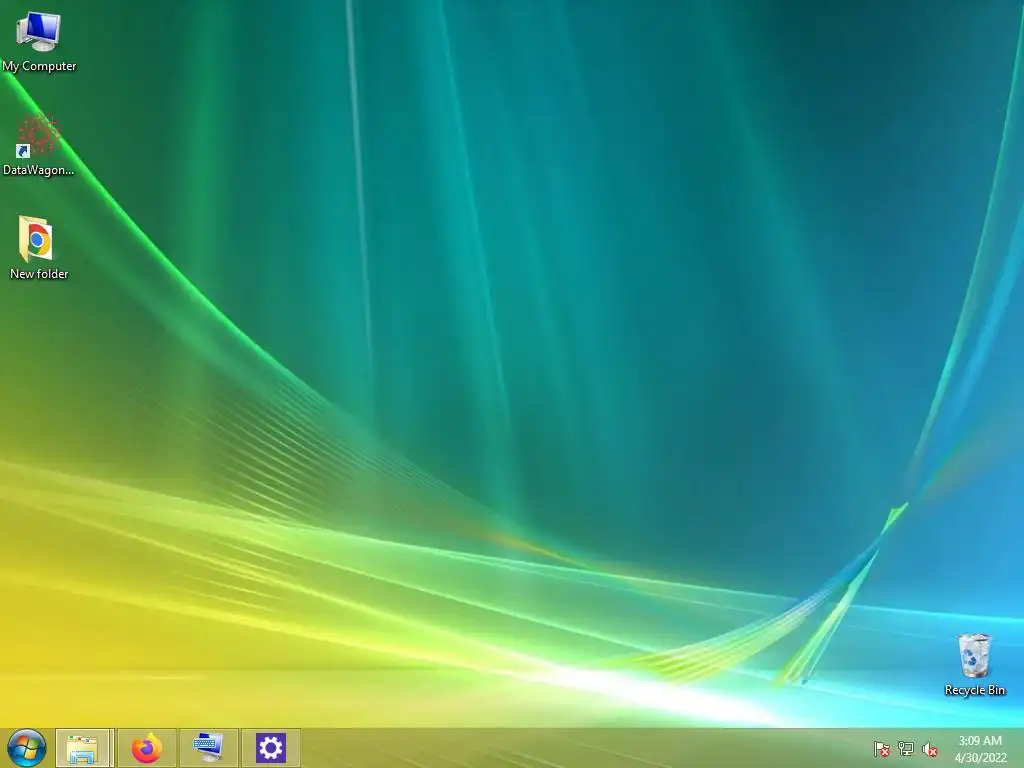
Task: Click the 4/30/2022 date in tray
Action: coord(981,758)
